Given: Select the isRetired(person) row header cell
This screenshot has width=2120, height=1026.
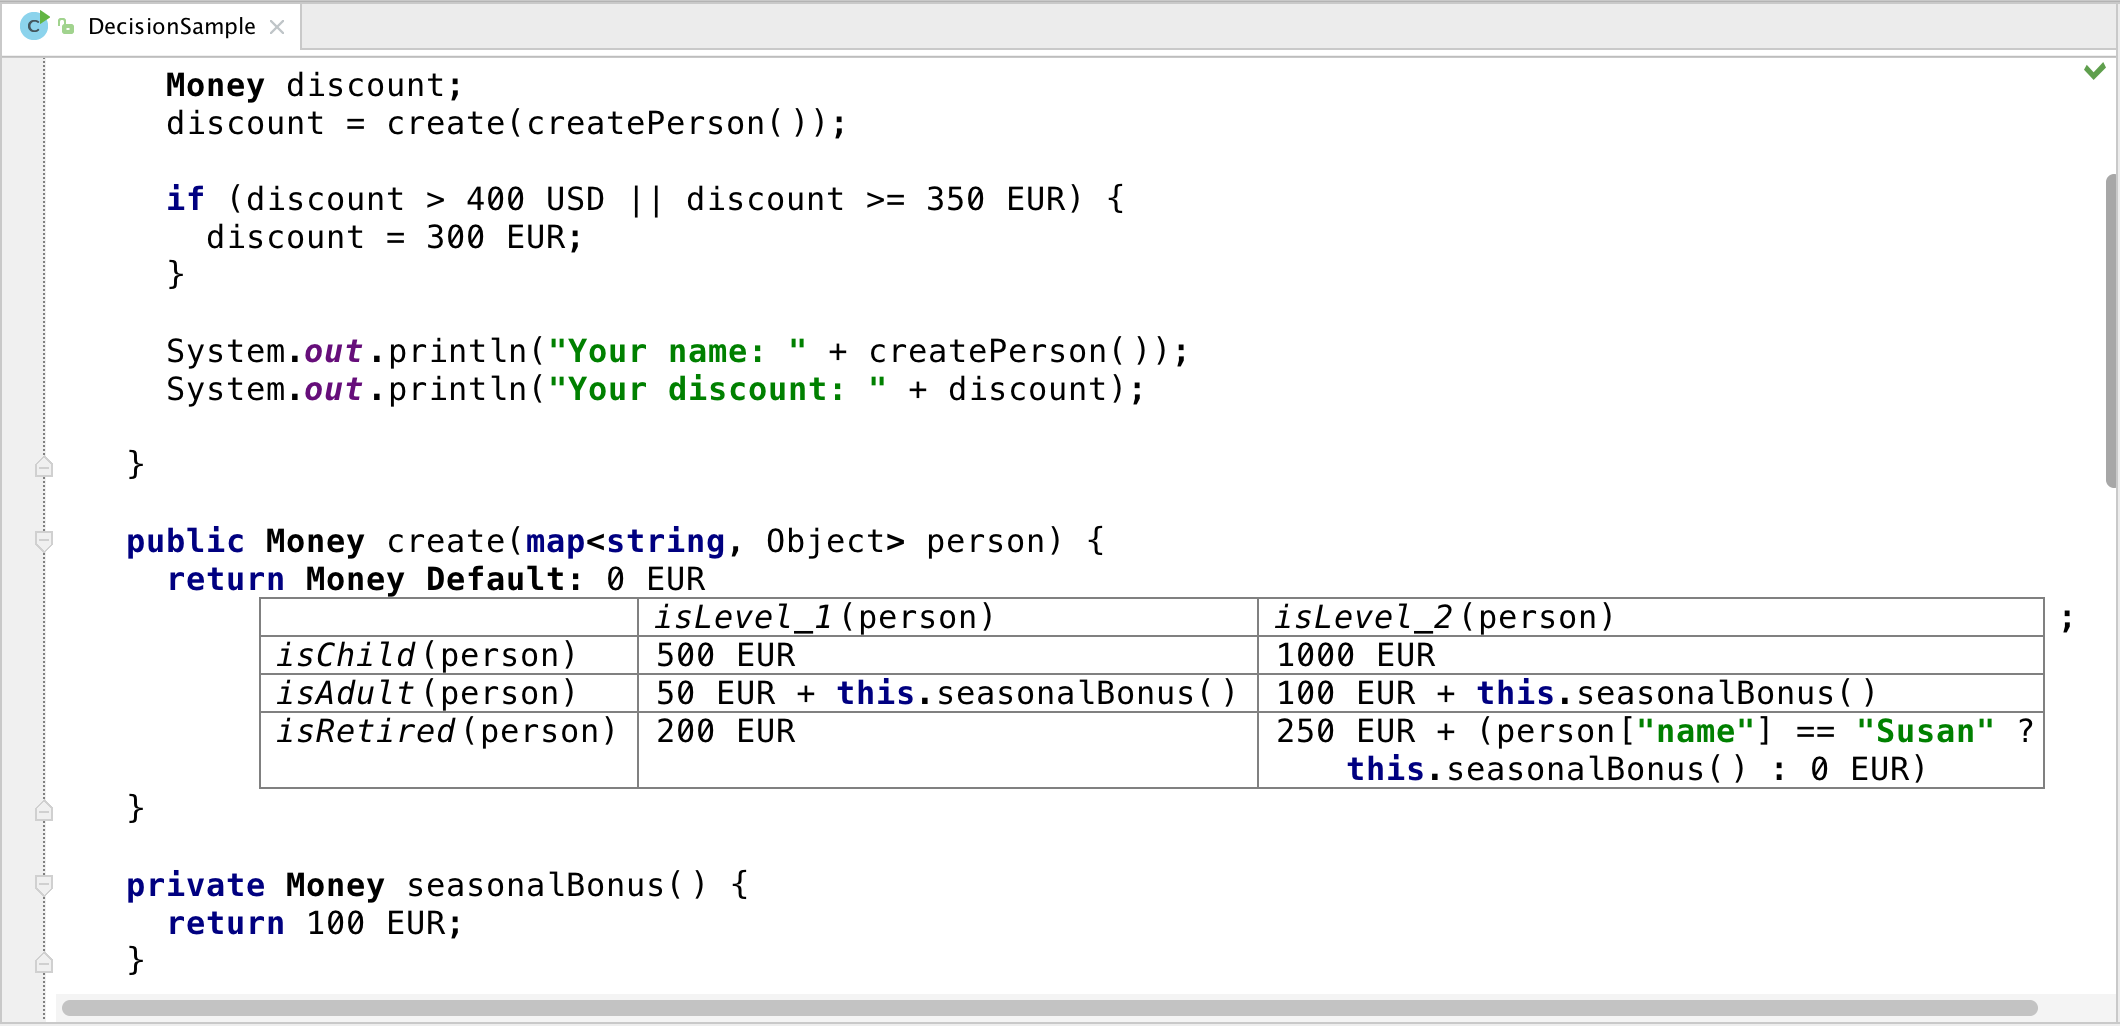Looking at the screenshot, I should coord(446,731).
